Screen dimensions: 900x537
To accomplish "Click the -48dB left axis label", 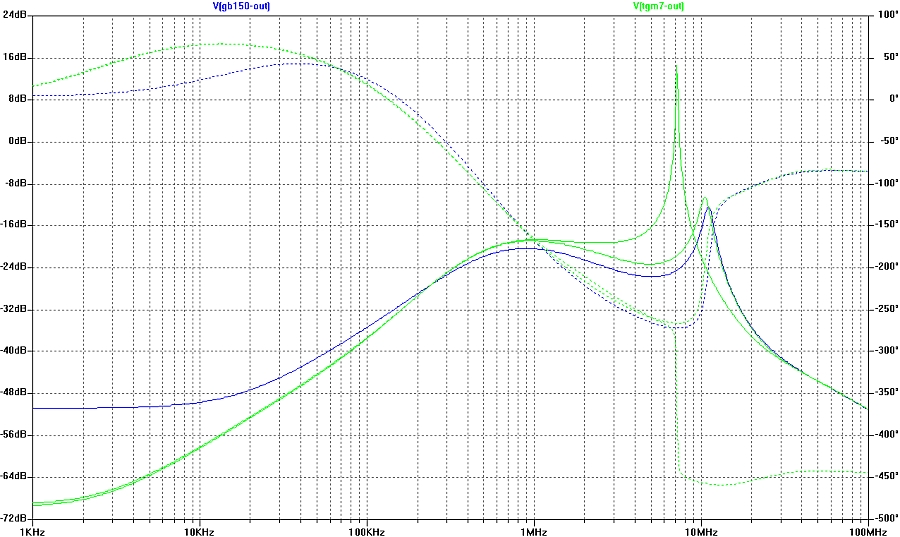I will point(13,392).
